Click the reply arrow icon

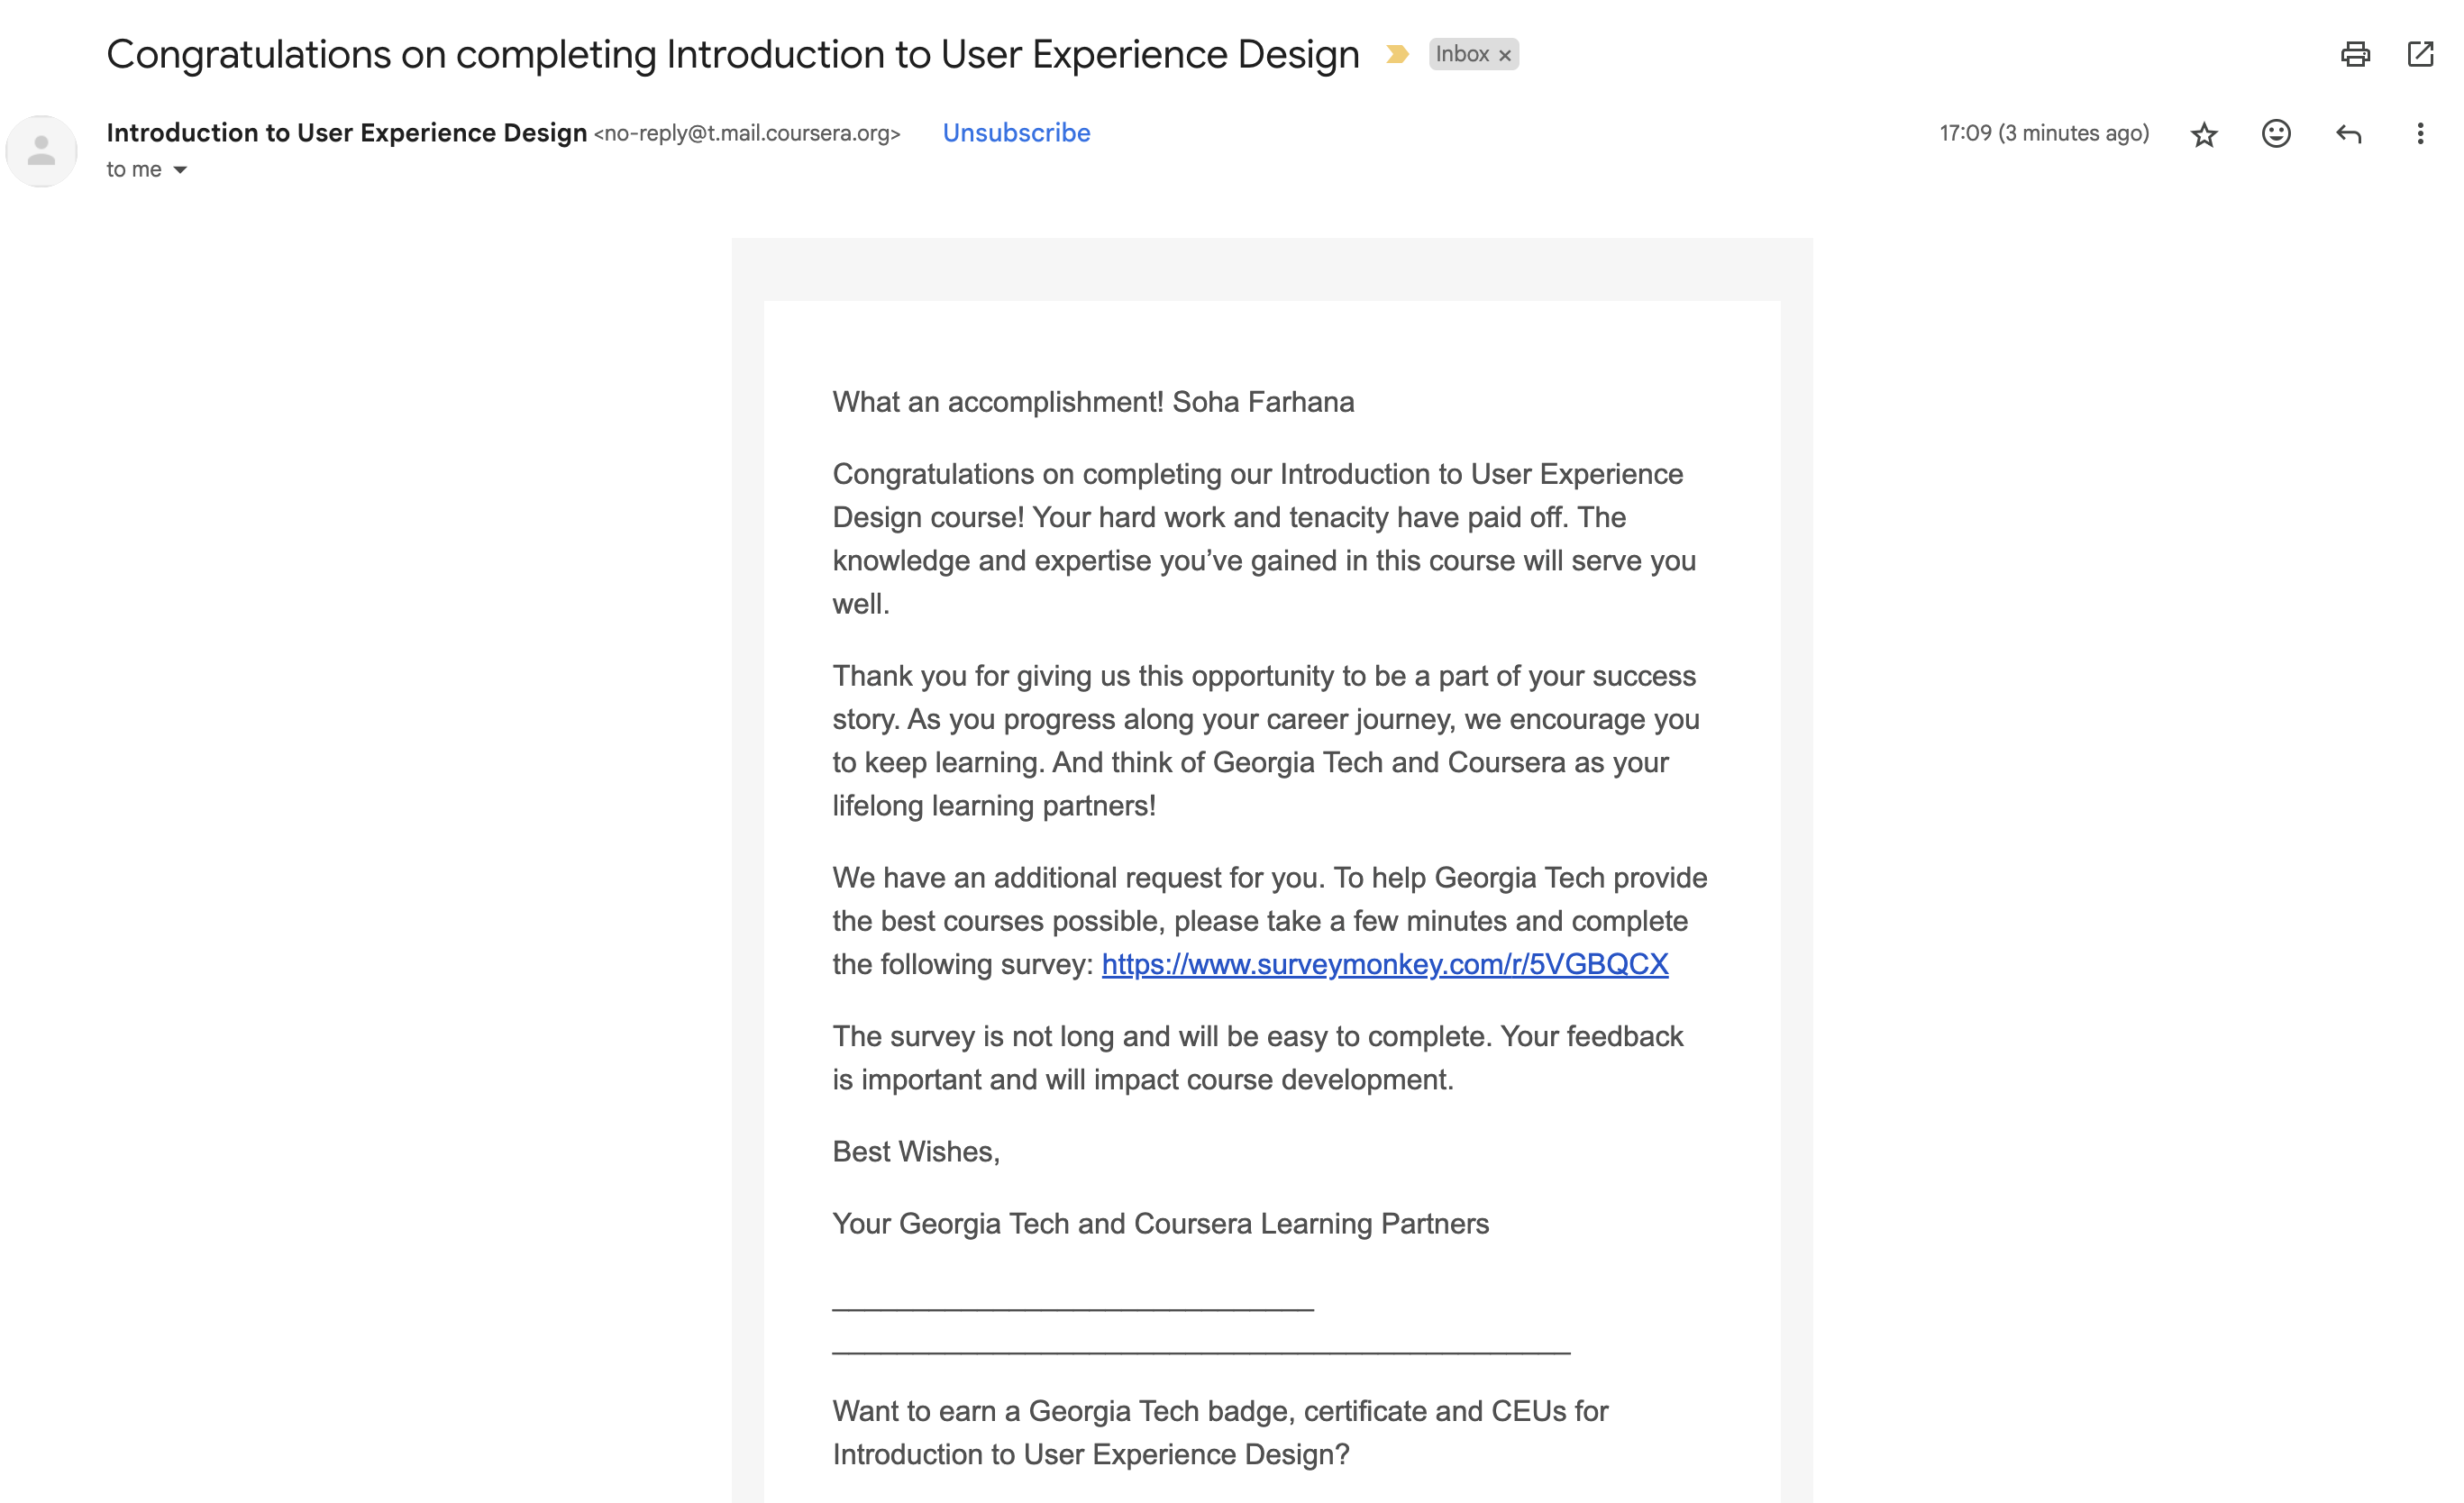(2348, 134)
